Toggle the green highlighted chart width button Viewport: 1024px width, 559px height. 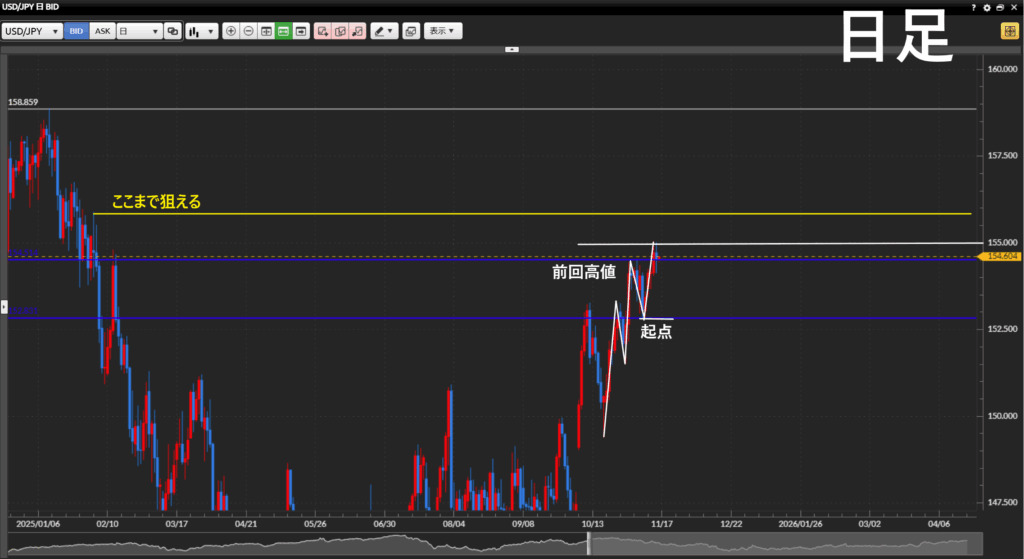point(284,31)
